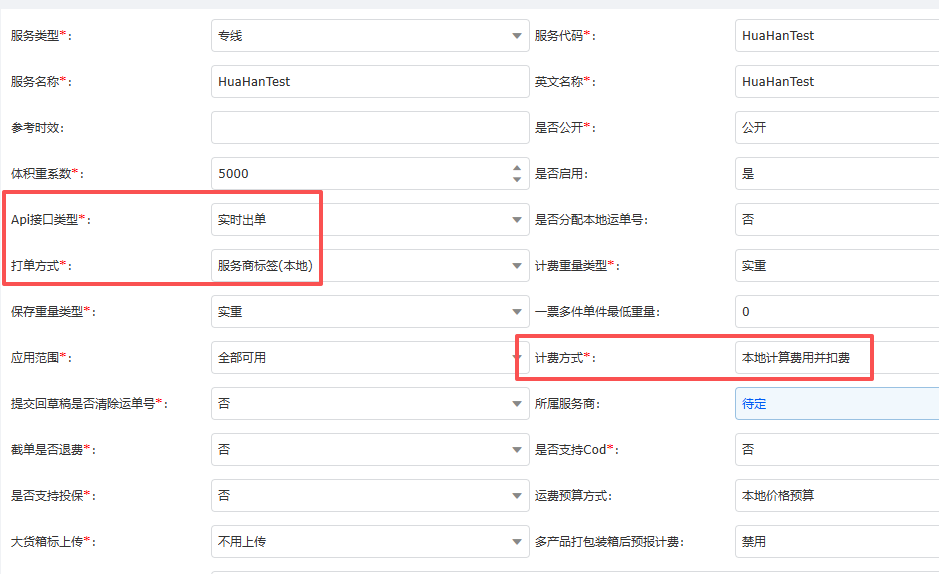Click the 服务代码 field with HuaHanTest
The width and height of the screenshot is (939, 574).
[836, 36]
